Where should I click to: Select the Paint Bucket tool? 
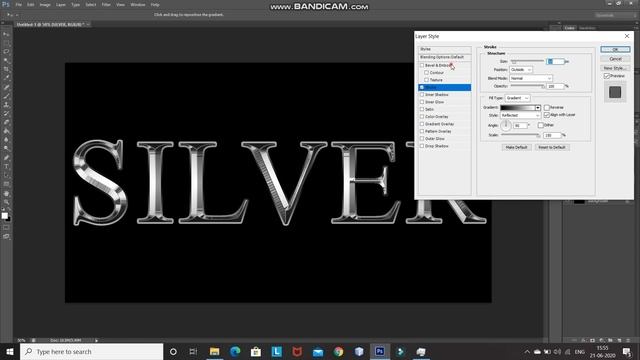pos(6,131)
